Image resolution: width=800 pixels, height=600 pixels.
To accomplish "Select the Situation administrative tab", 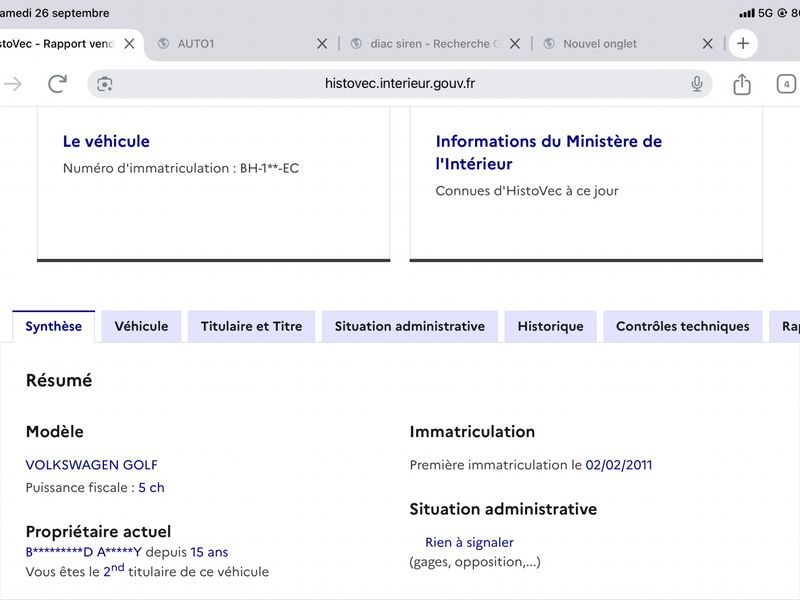I will [x=410, y=327].
